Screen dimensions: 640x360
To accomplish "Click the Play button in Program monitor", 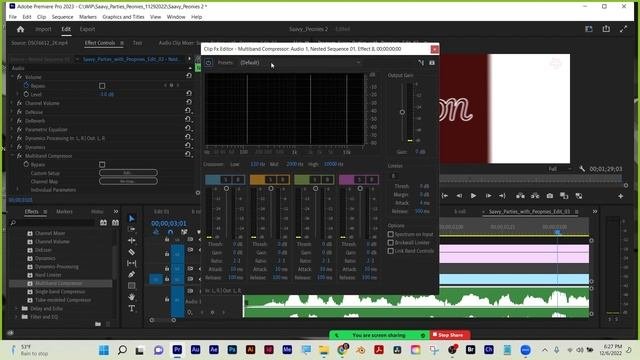I will coord(473,196).
